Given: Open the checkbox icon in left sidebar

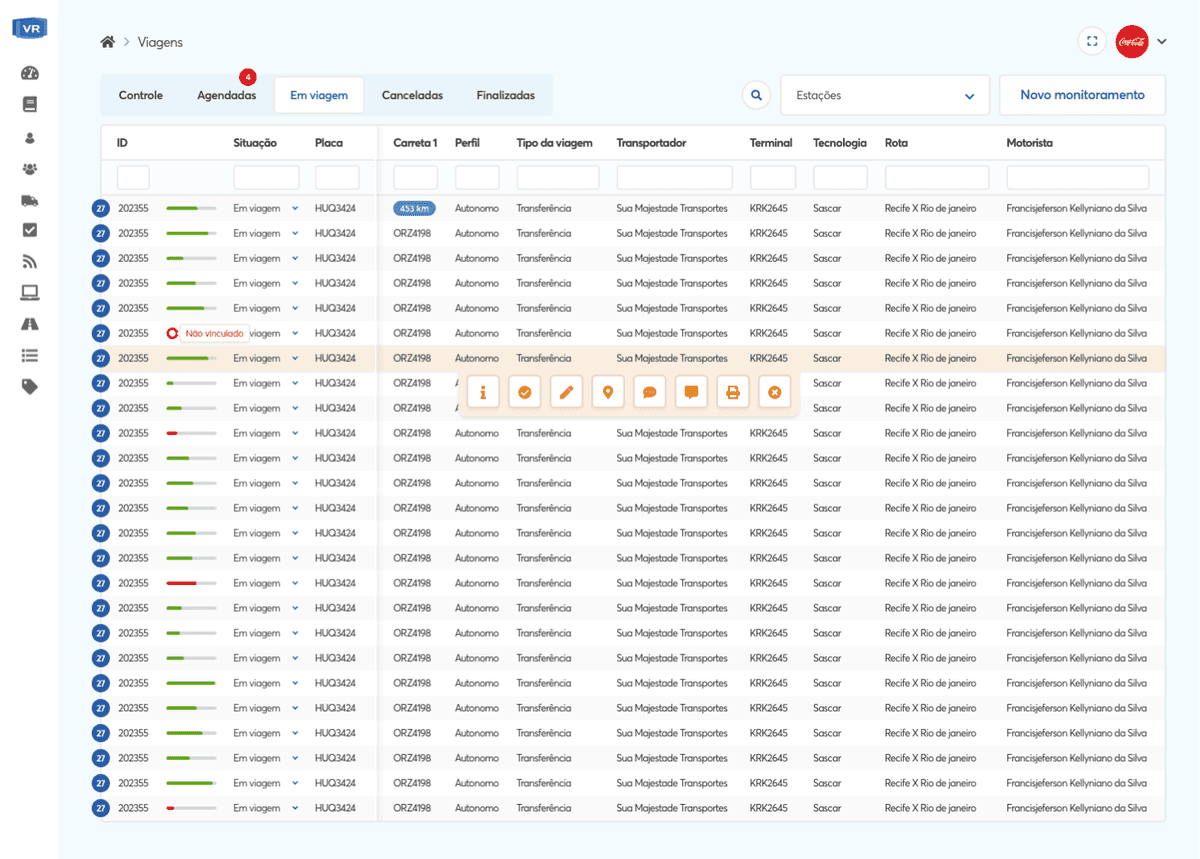Looking at the screenshot, I should click(29, 230).
